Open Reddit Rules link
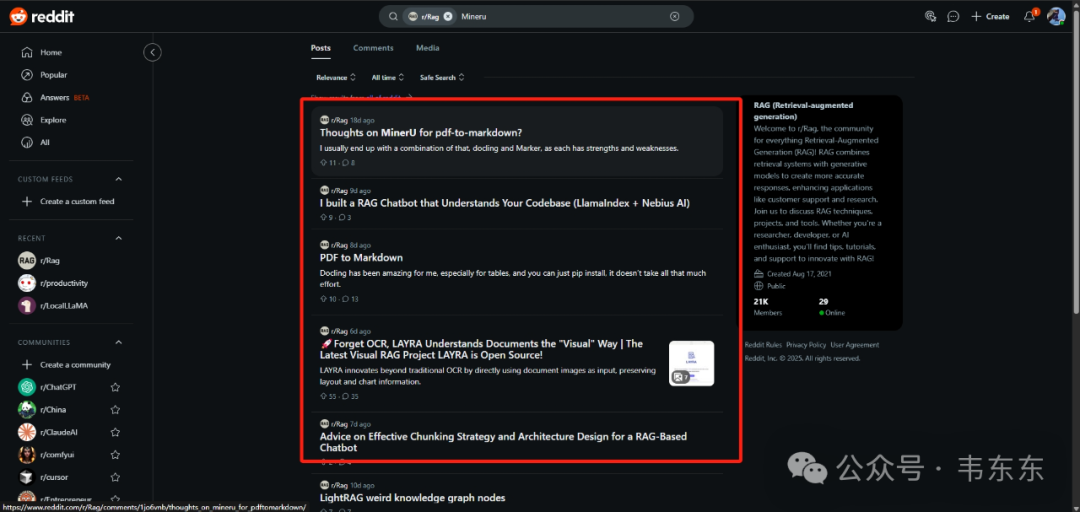This screenshot has height=512, width=1080. pos(762,345)
